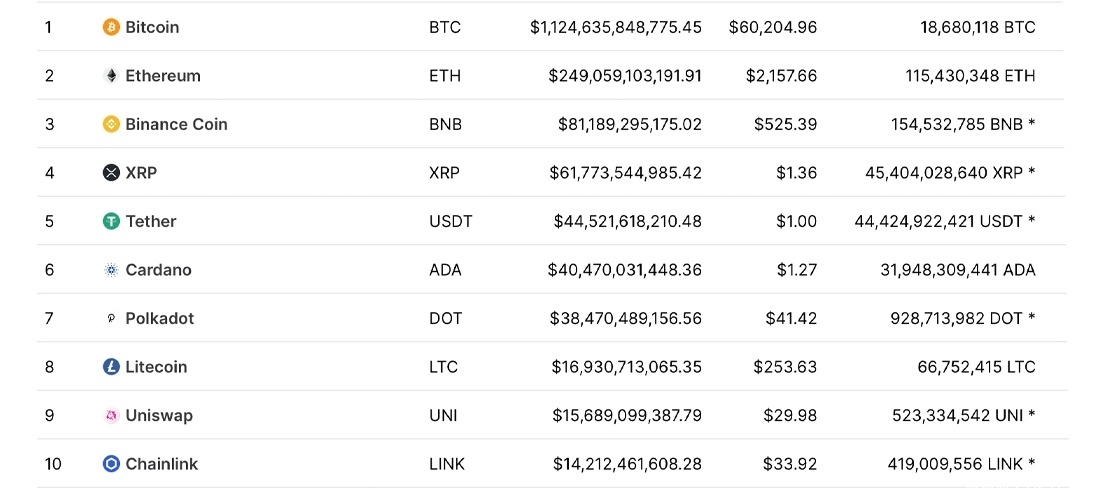Screen dimensions: 1100x500
Task: Open the Polkadot name link
Action: [160, 319]
